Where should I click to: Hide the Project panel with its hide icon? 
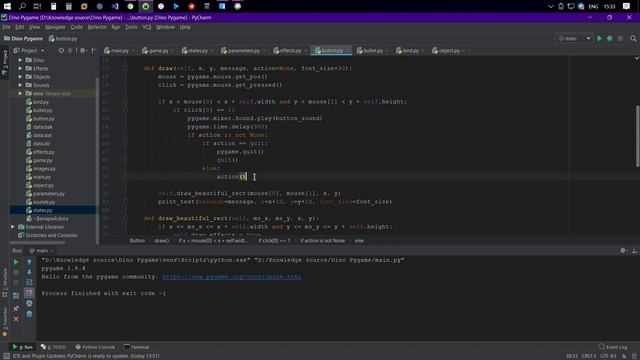(x=94, y=51)
